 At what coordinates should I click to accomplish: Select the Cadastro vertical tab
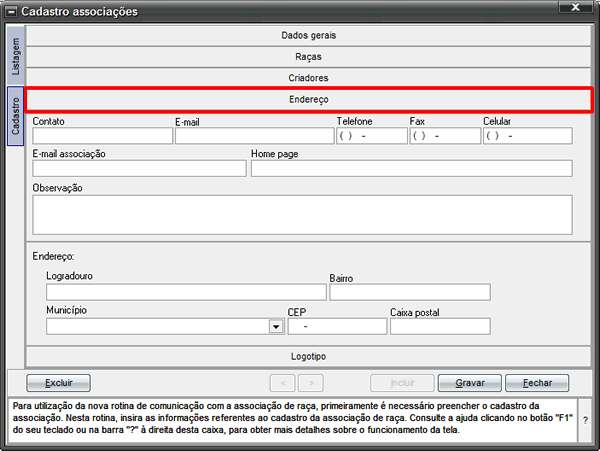pyautogui.click(x=15, y=116)
